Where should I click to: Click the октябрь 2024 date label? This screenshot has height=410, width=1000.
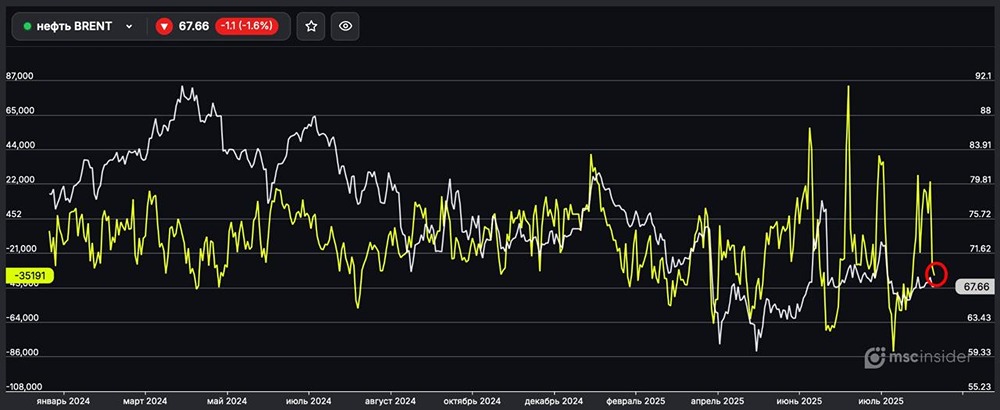473,401
